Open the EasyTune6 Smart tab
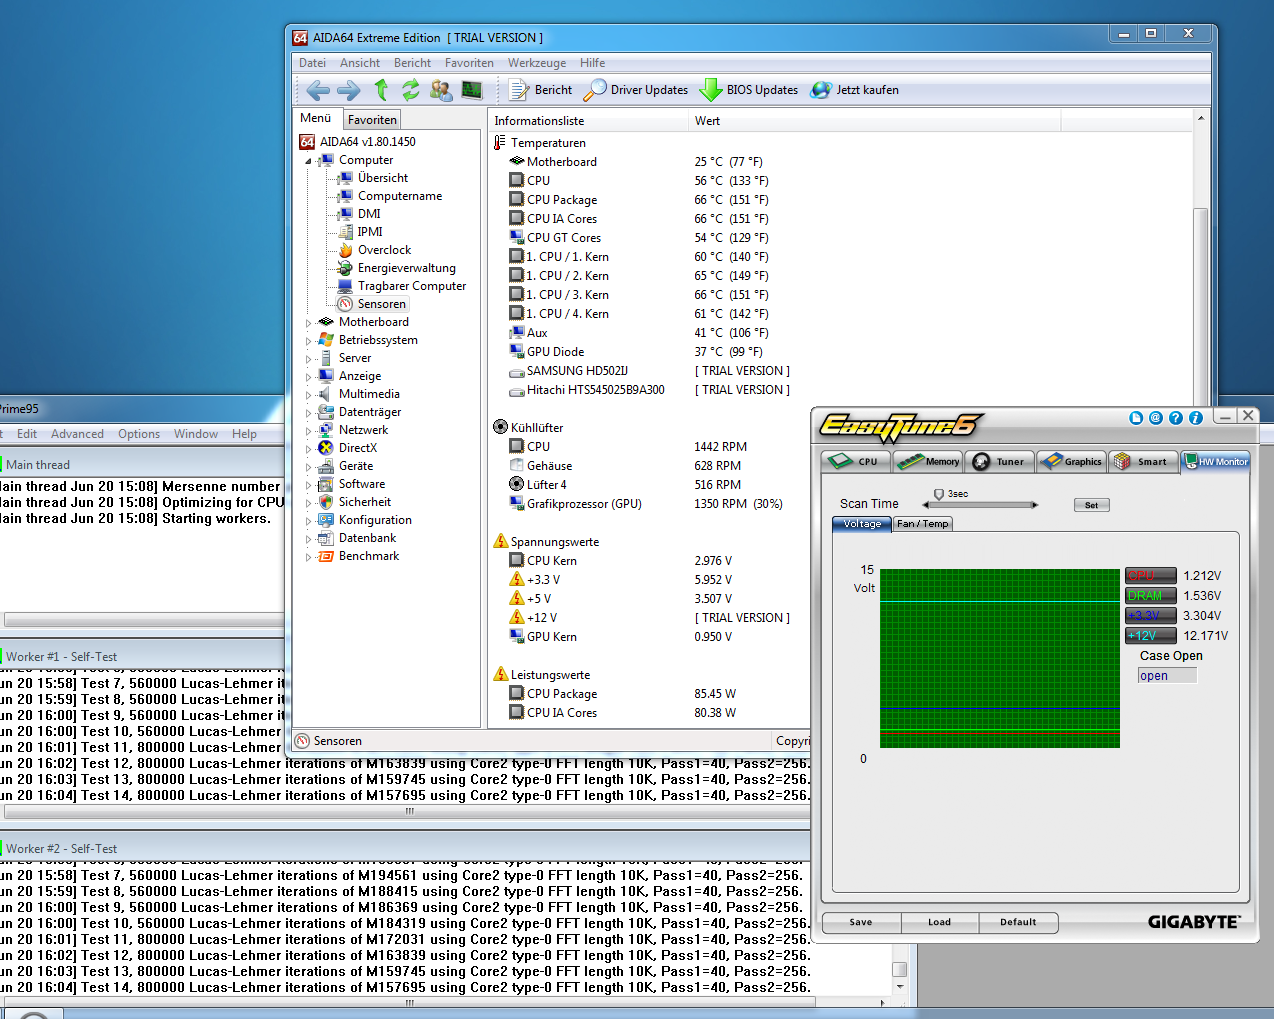 [x=1143, y=461]
